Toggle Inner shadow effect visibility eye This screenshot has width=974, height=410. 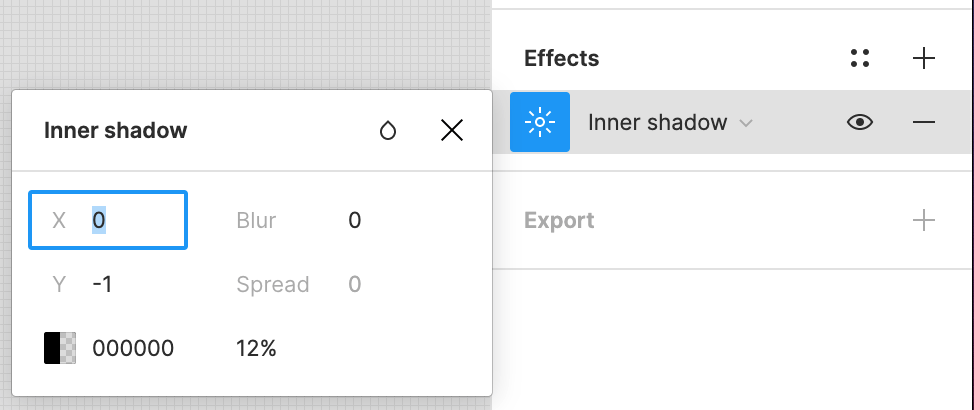(x=859, y=122)
